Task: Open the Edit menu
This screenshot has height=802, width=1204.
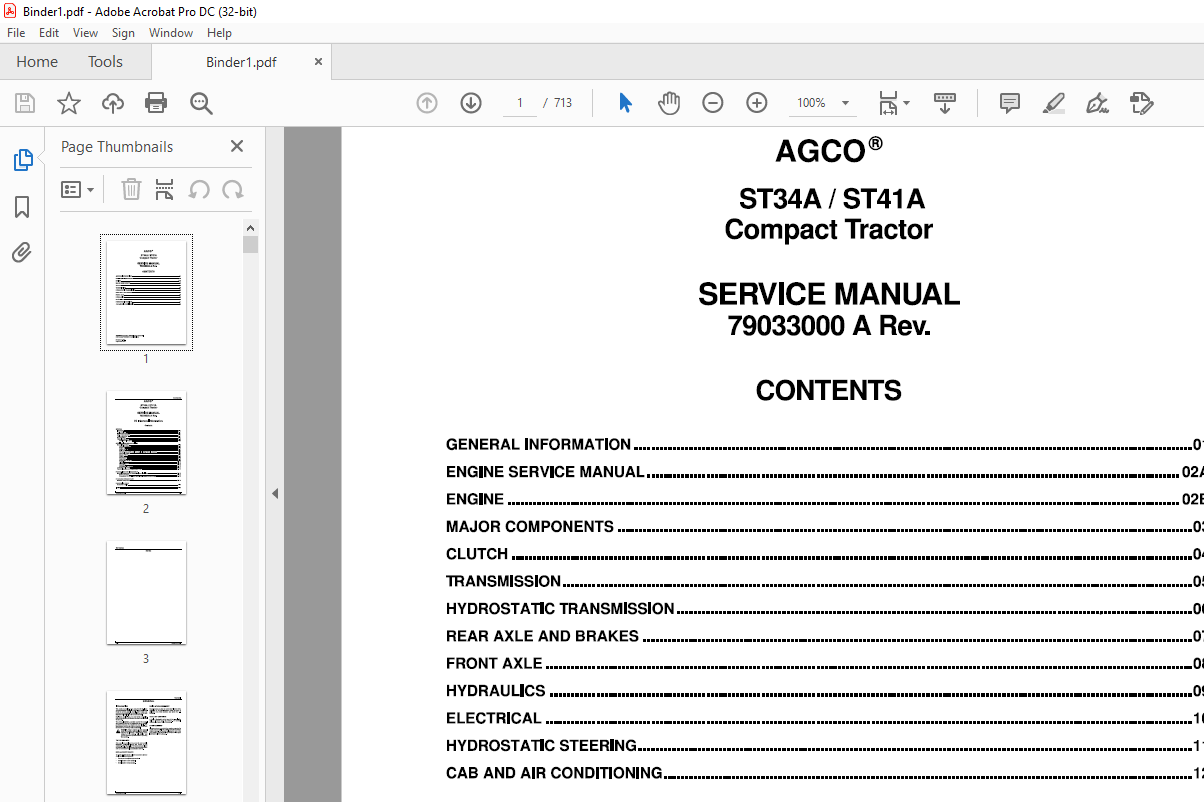Action: [x=49, y=33]
